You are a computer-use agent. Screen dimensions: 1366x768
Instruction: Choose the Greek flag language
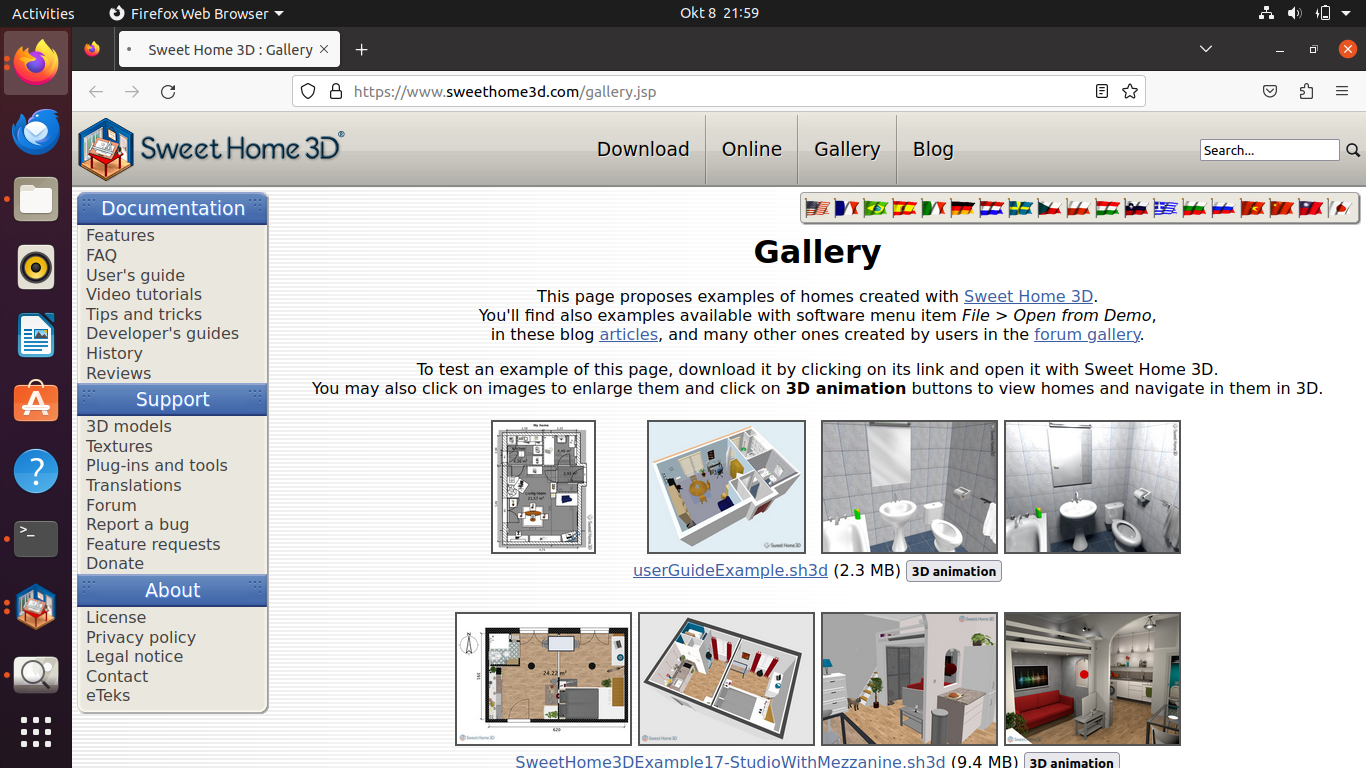click(x=1165, y=209)
